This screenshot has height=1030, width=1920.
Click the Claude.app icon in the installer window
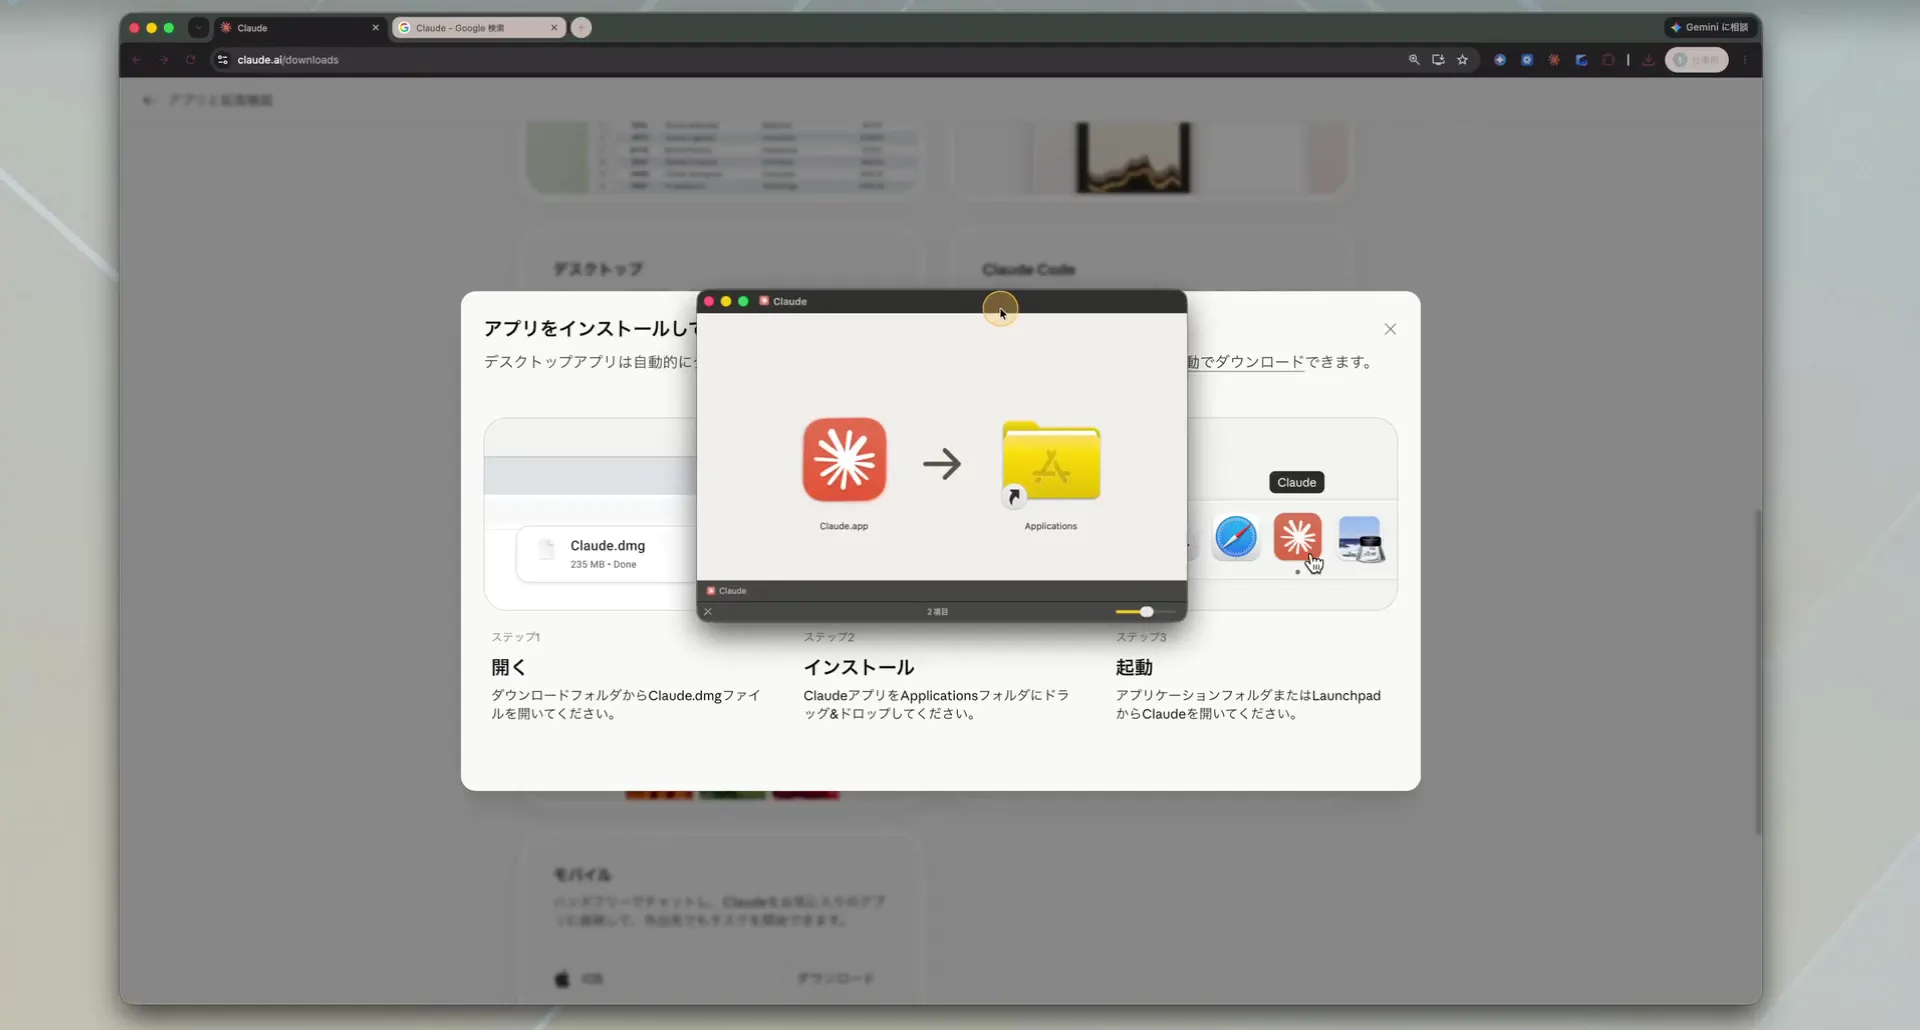[844, 460]
